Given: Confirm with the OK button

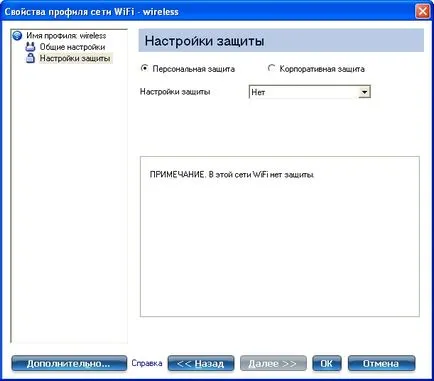Looking at the screenshot, I should point(327,363).
